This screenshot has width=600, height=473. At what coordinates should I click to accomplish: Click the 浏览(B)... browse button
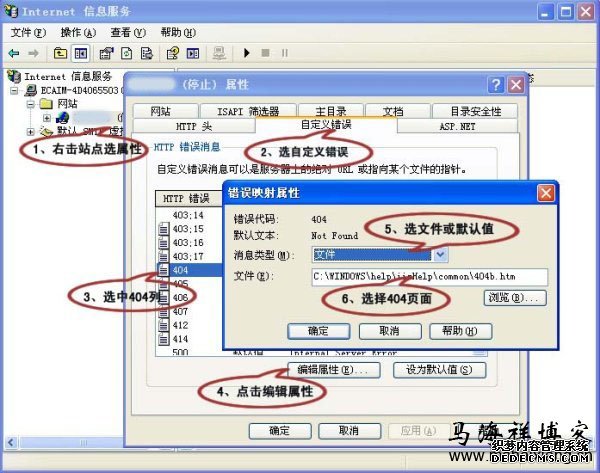pyautogui.click(x=515, y=298)
